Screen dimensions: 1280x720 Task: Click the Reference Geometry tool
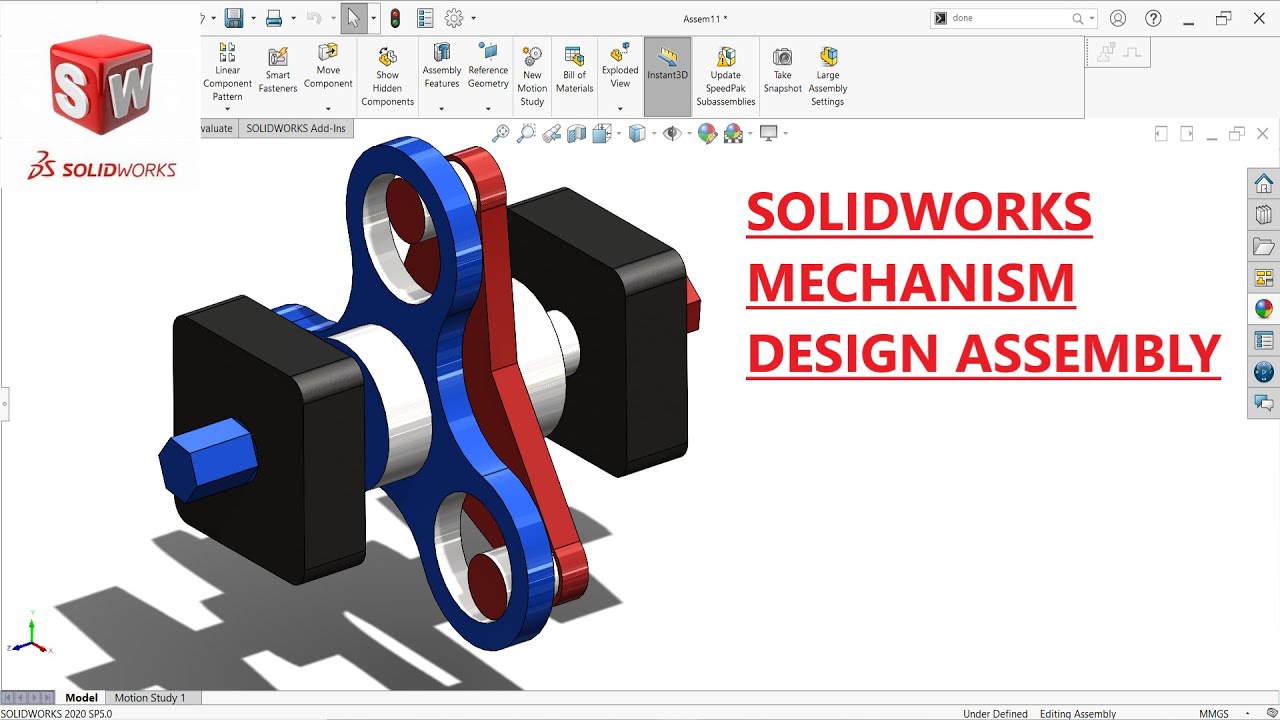point(488,66)
